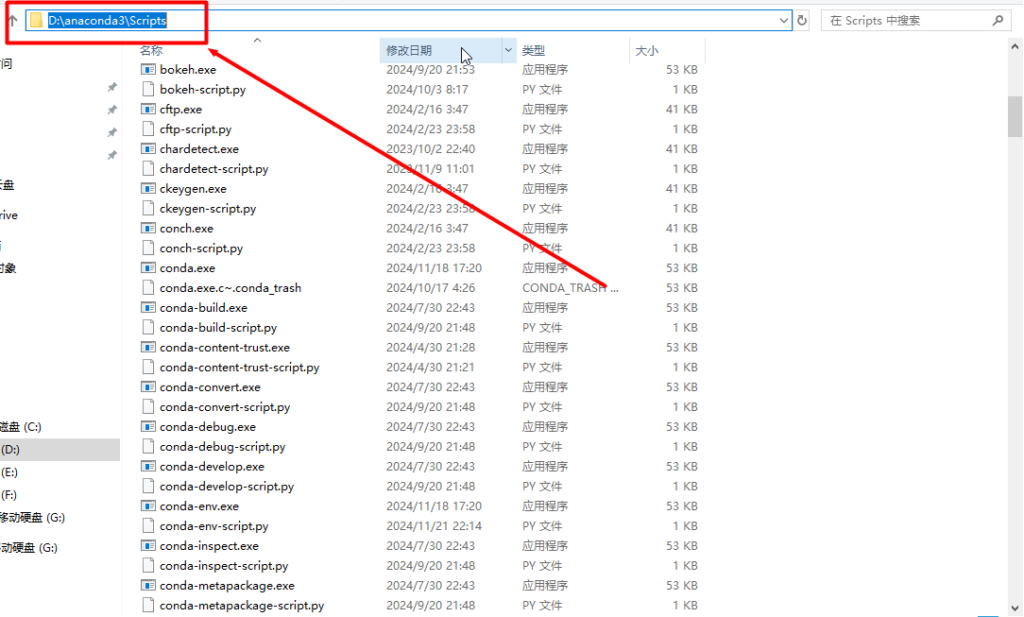Click the sort chevron above the columns

pyautogui.click(x=257, y=39)
